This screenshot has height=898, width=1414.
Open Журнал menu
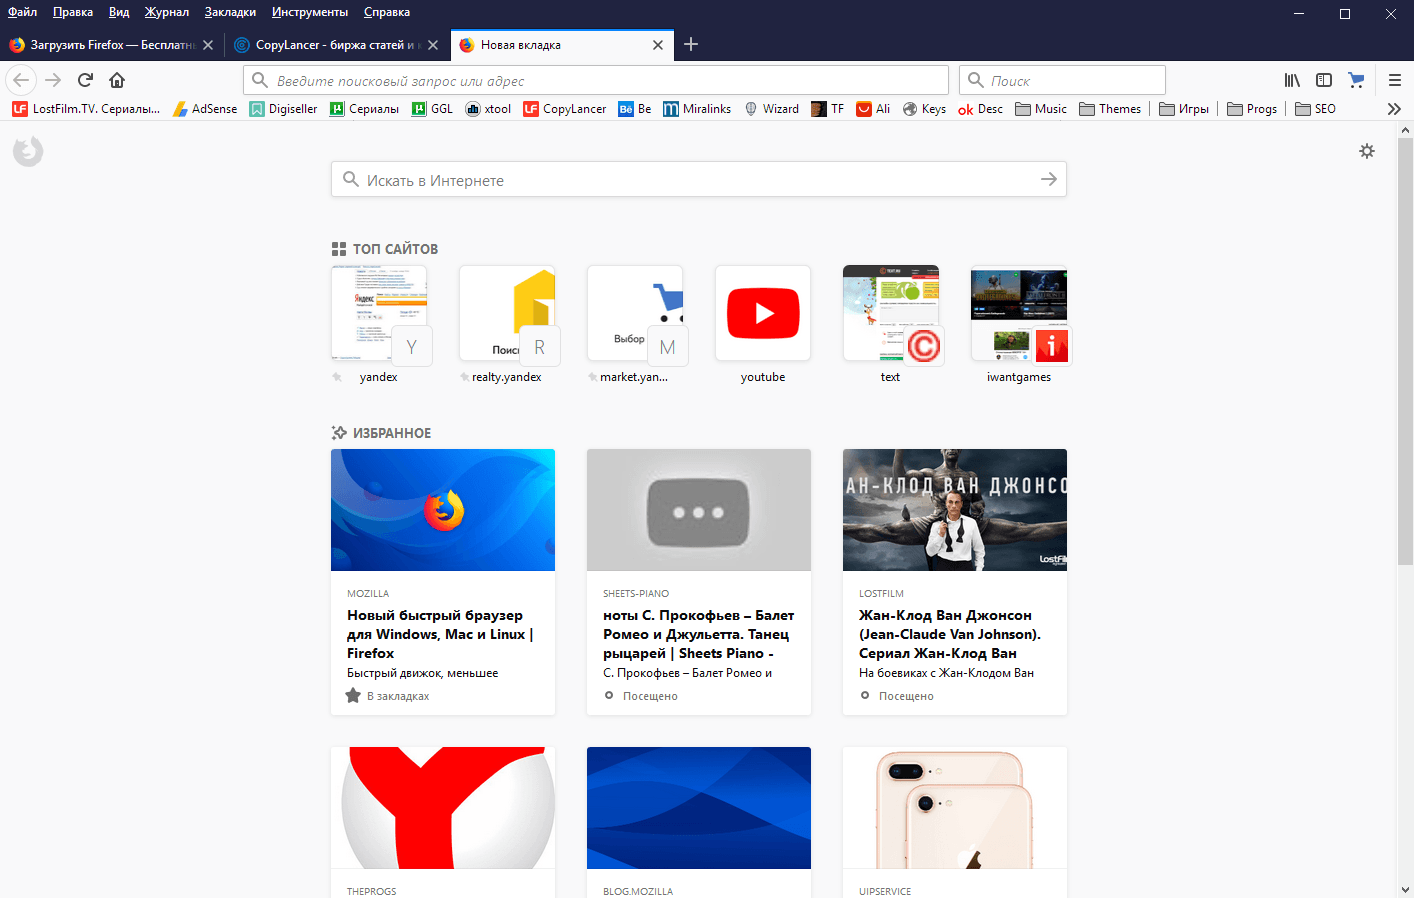point(167,12)
